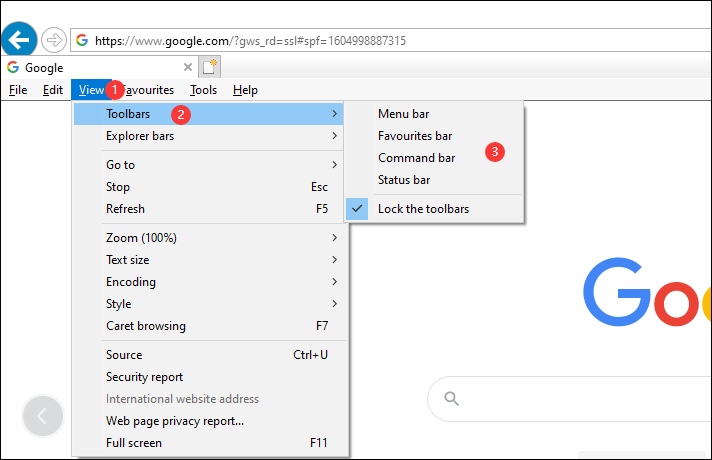Select the Google tab
712x460 pixels.
coord(100,67)
